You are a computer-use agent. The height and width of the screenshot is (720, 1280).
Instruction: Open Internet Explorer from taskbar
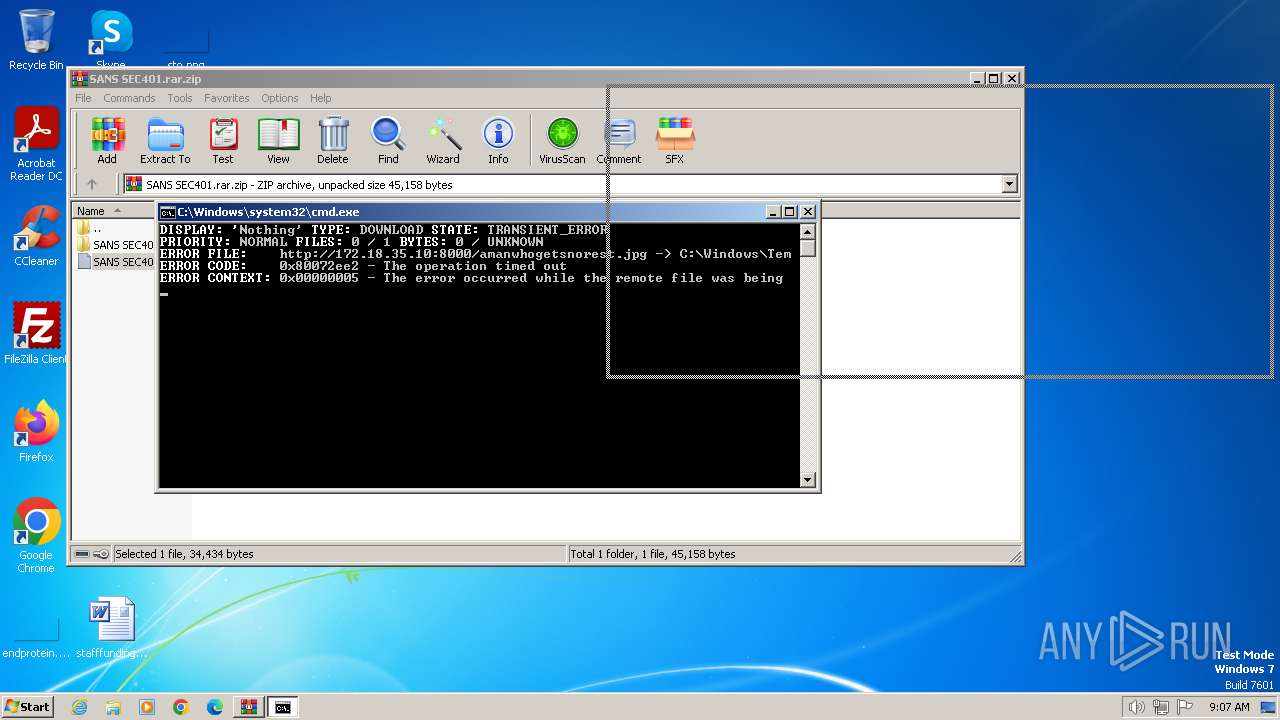[x=79, y=707]
